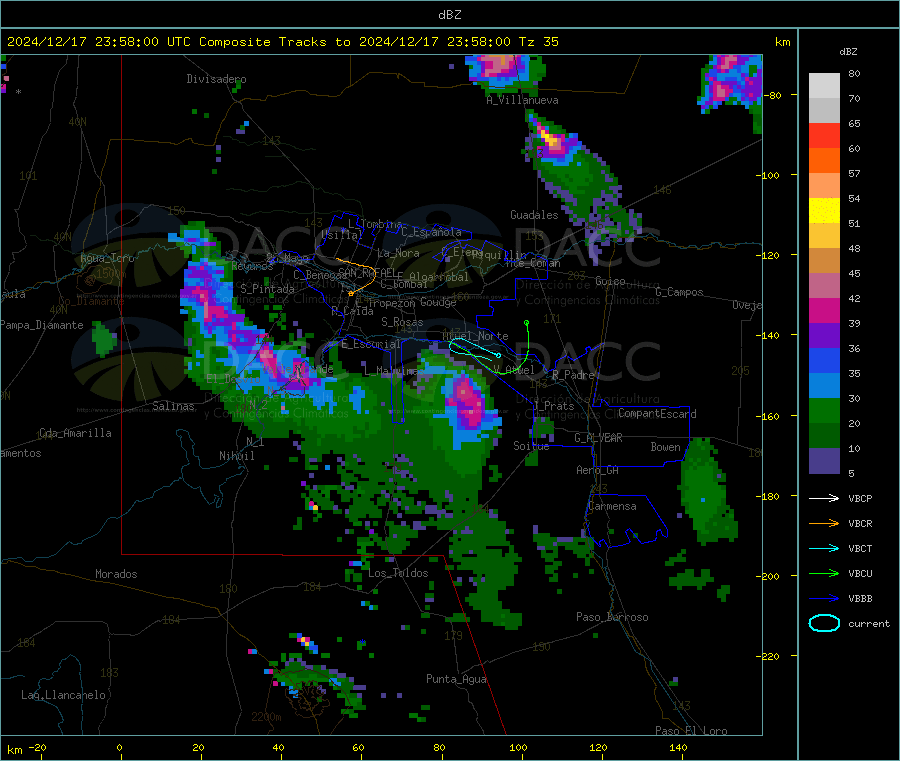Click the 'Punta_Agua' map label
This screenshot has height=761, width=900.
tap(456, 679)
